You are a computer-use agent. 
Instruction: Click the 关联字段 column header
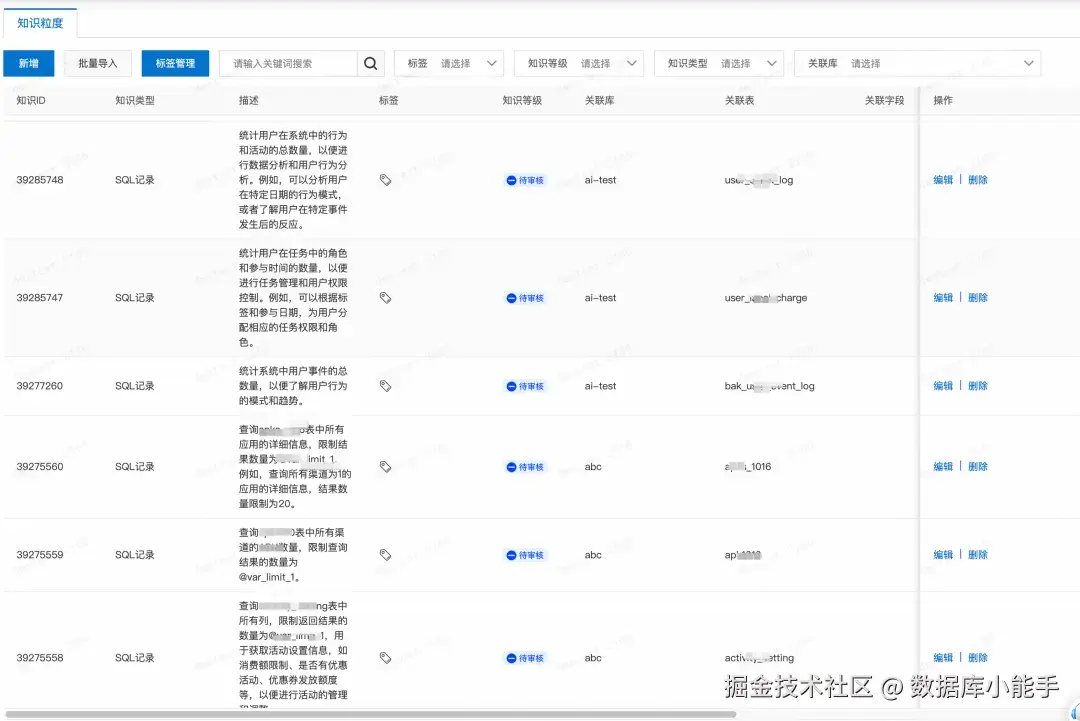coord(884,101)
